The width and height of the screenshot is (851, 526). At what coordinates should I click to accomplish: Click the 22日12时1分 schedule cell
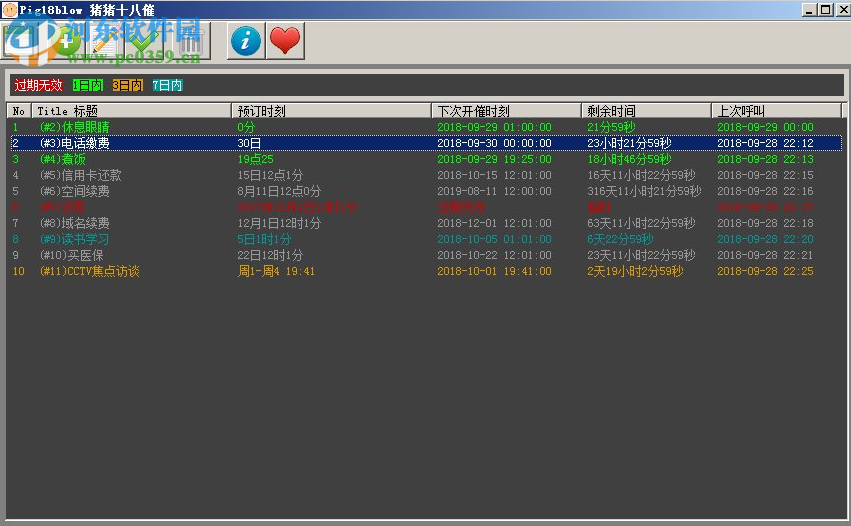tap(270, 255)
